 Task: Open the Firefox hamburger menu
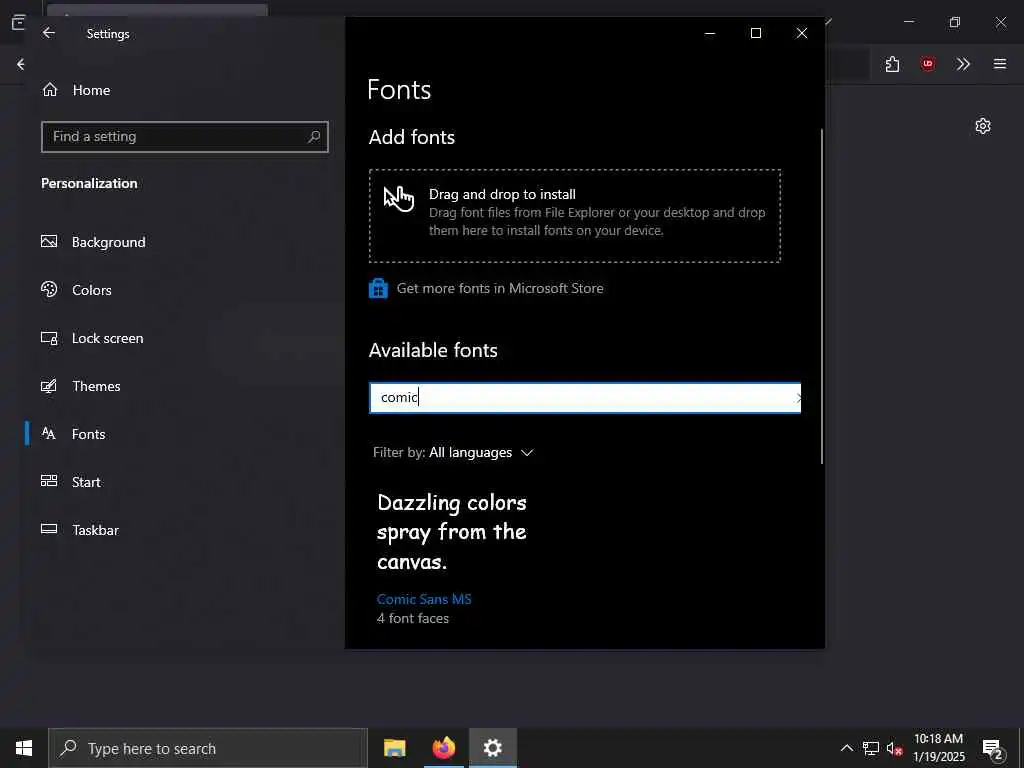point(1000,64)
